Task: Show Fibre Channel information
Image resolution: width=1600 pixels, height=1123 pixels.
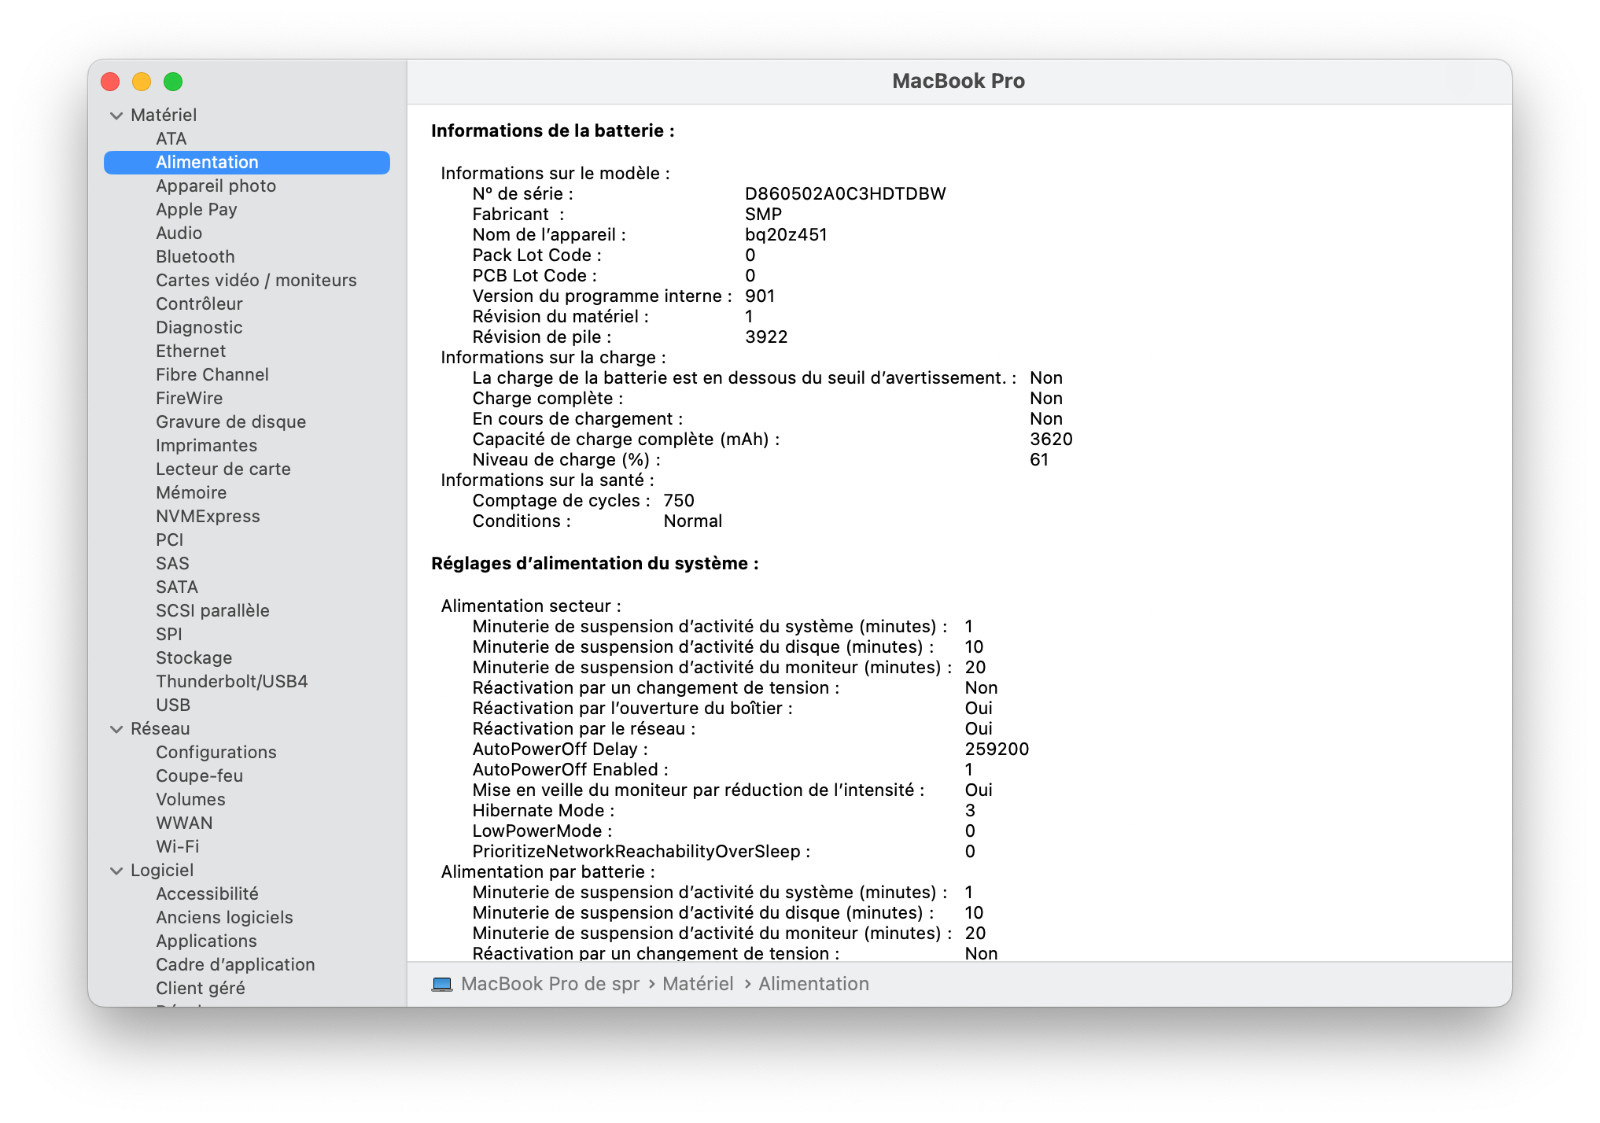Action: pyautogui.click(x=212, y=375)
